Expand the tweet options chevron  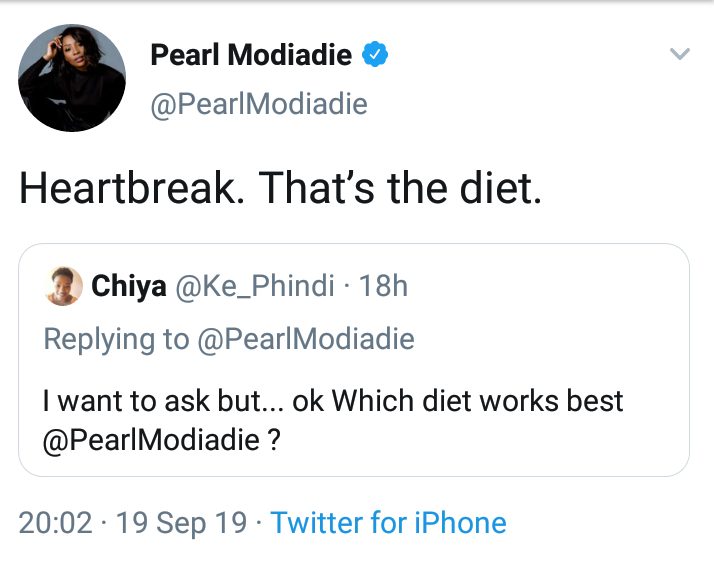point(680,54)
